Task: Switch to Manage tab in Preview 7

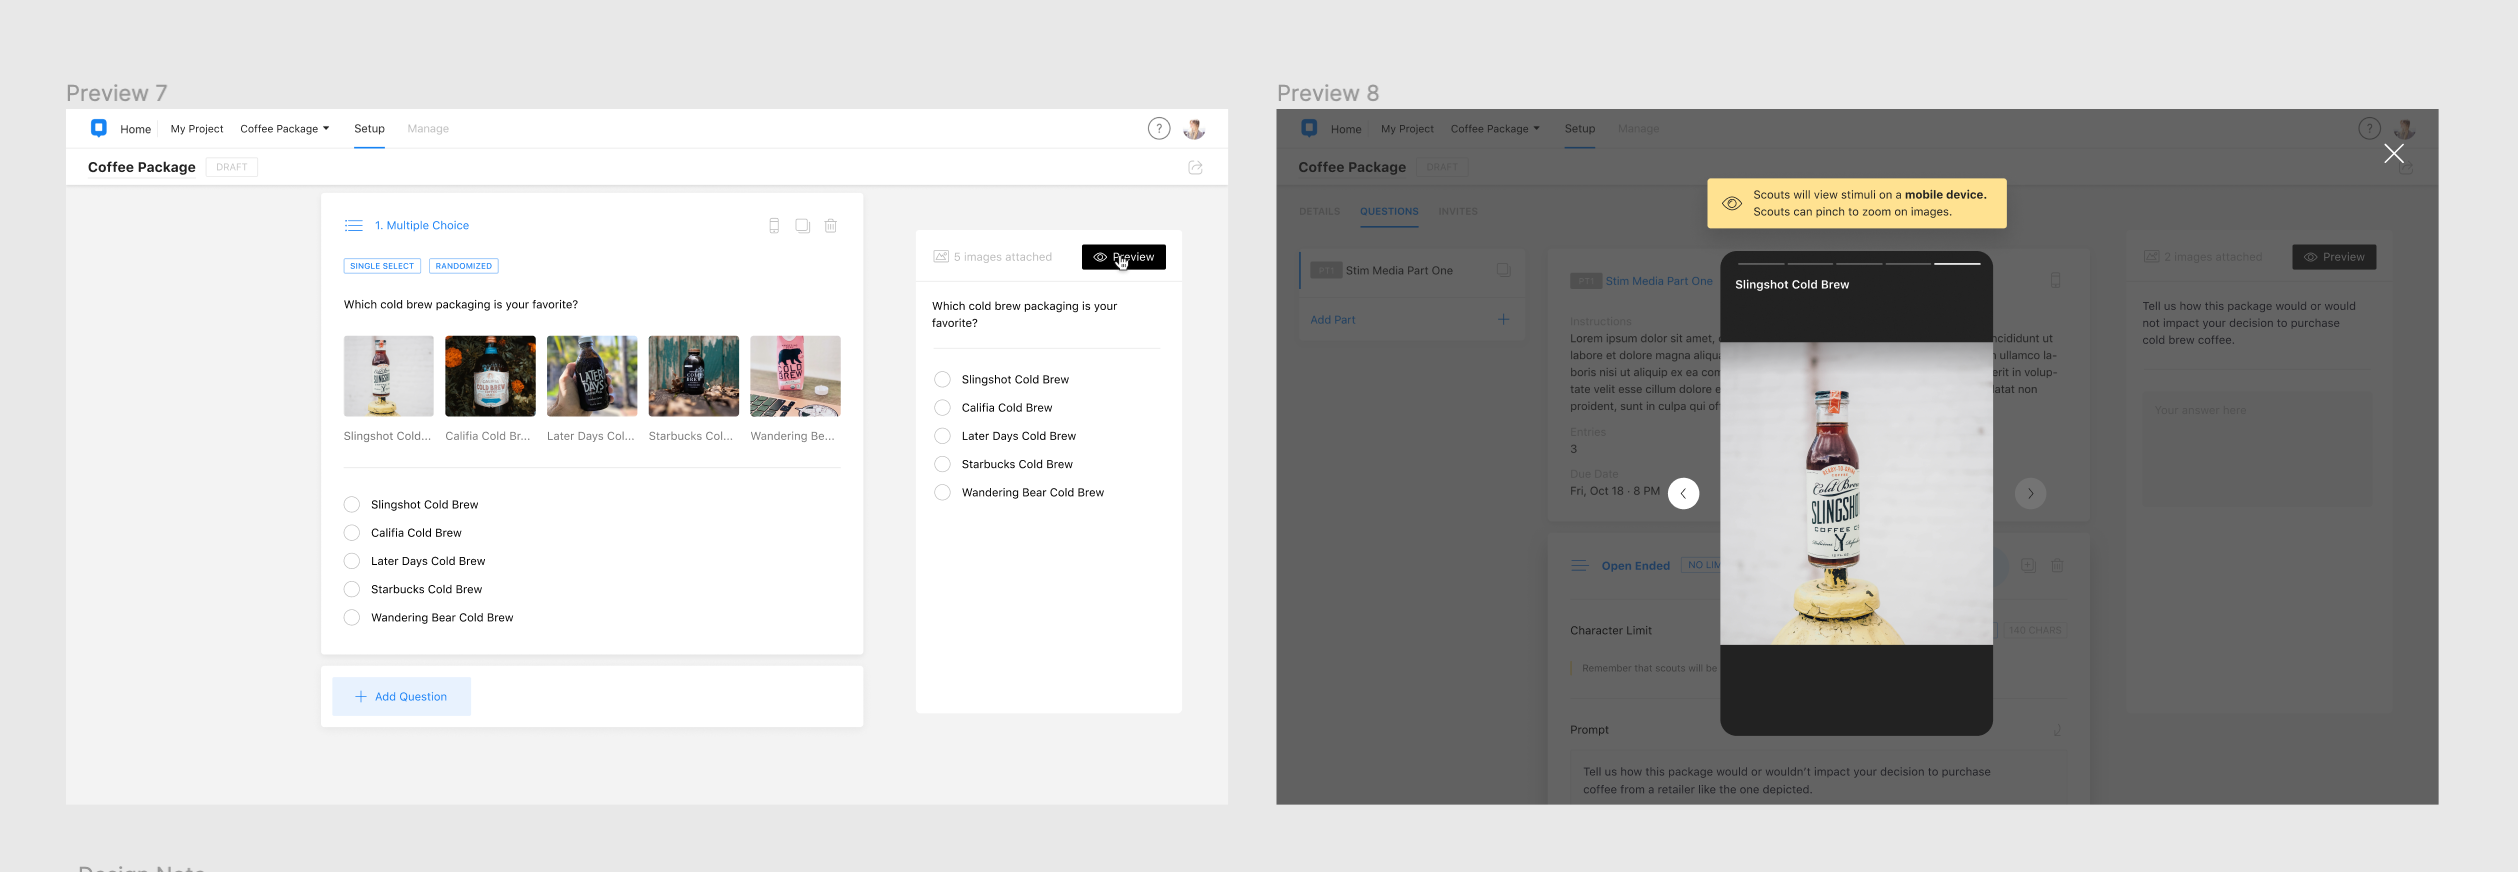Action: 428,129
